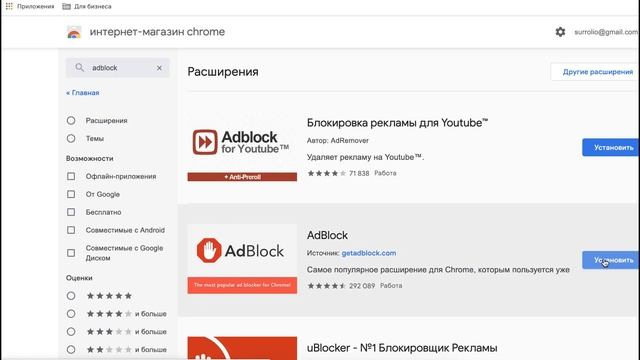Click the Автор: AdRemover text

click(338, 140)
